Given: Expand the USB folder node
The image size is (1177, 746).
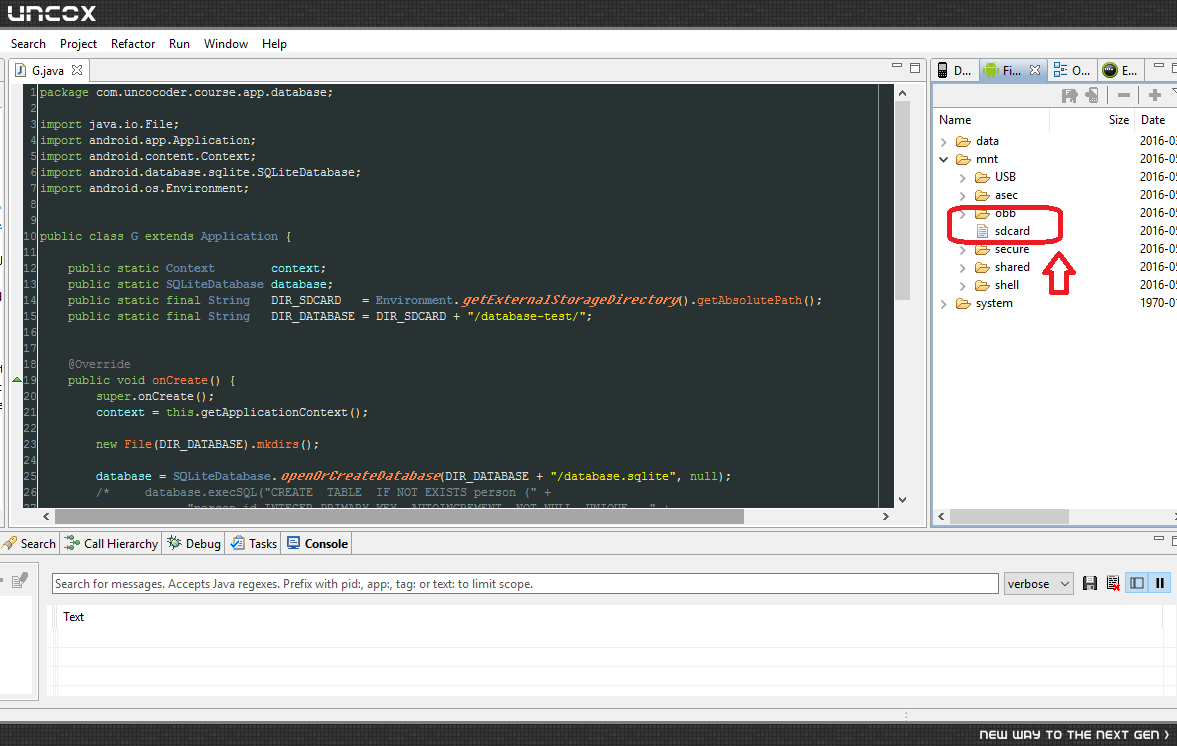Looking at the screenshot, I should point(962,178).
